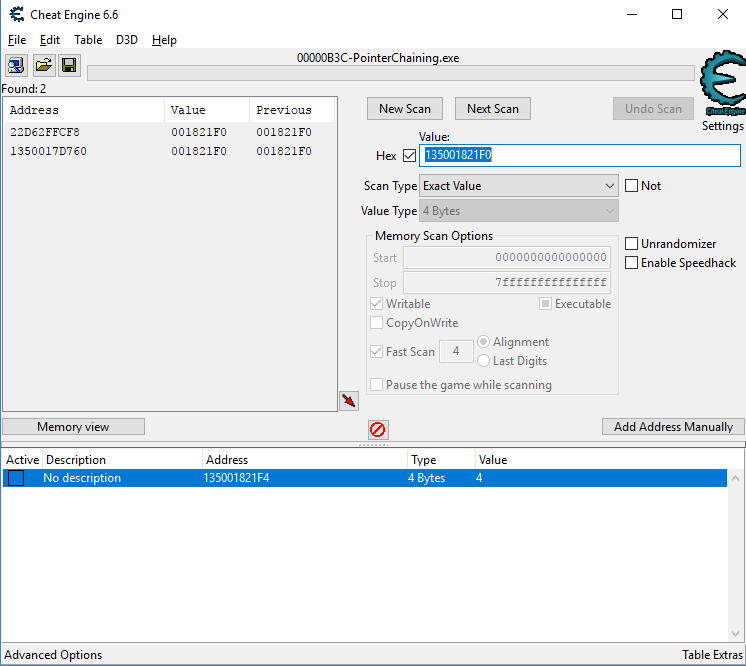Click the save floppy disk icon

(69, 65)
